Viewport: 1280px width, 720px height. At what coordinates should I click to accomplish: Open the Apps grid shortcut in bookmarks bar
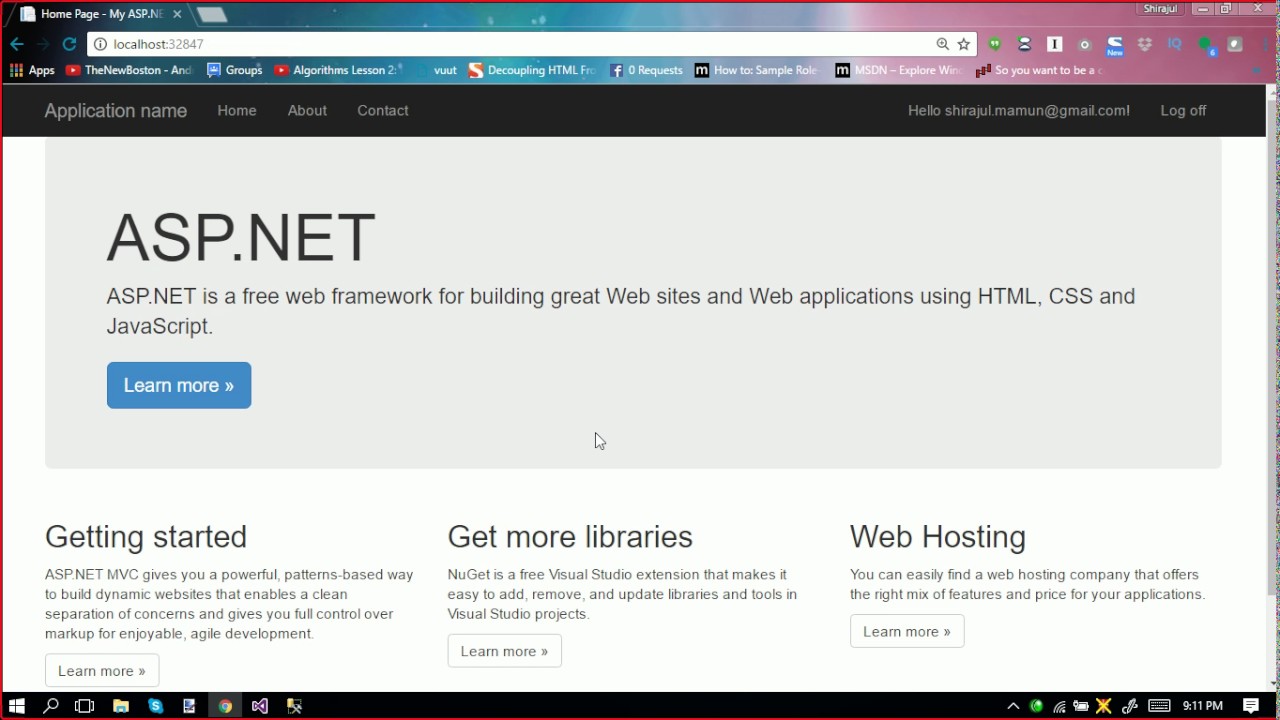click(x=32, y=70)
